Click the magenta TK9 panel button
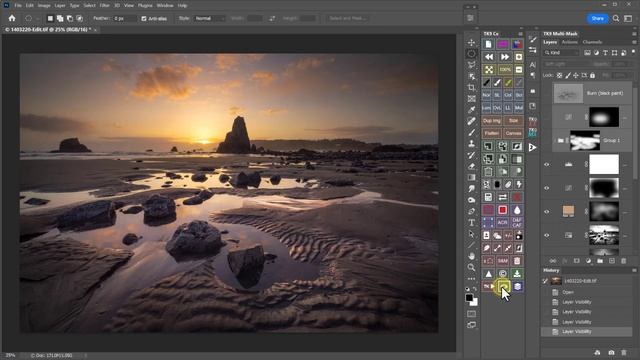 point(503,44)
